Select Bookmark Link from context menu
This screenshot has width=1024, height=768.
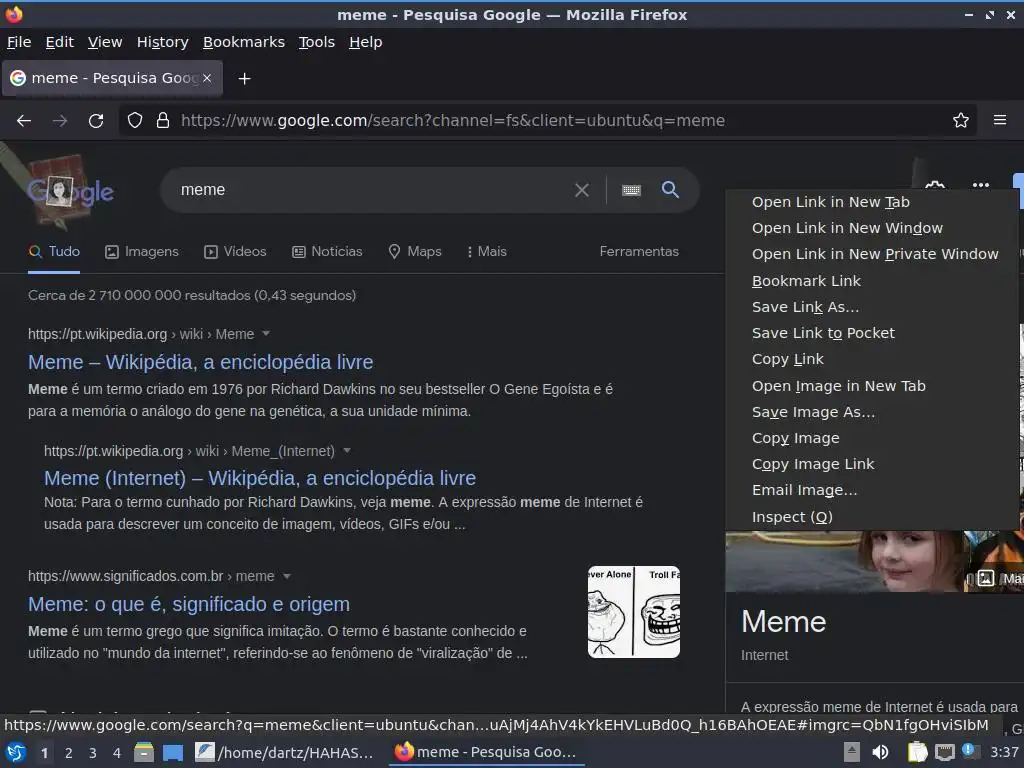coord(871,281)
